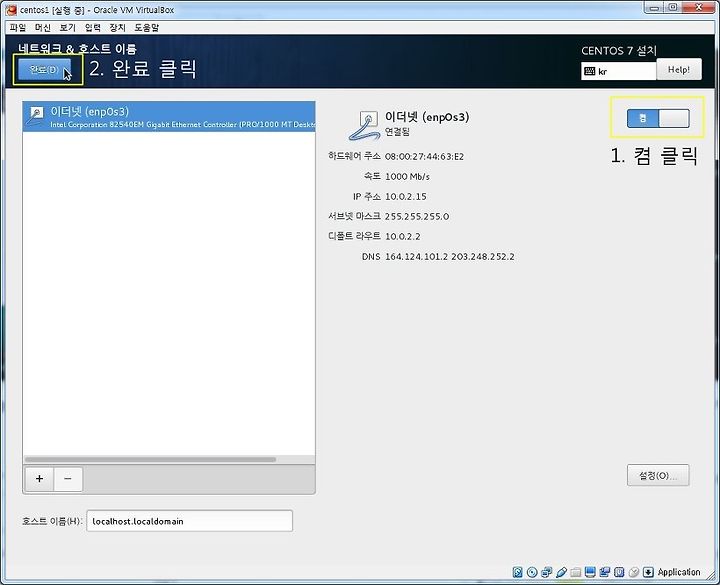The width and height of the screenshot is (720, 585).
Task: Open the 입력 menu
Action: pyautogui.click(x=92, y=28)
